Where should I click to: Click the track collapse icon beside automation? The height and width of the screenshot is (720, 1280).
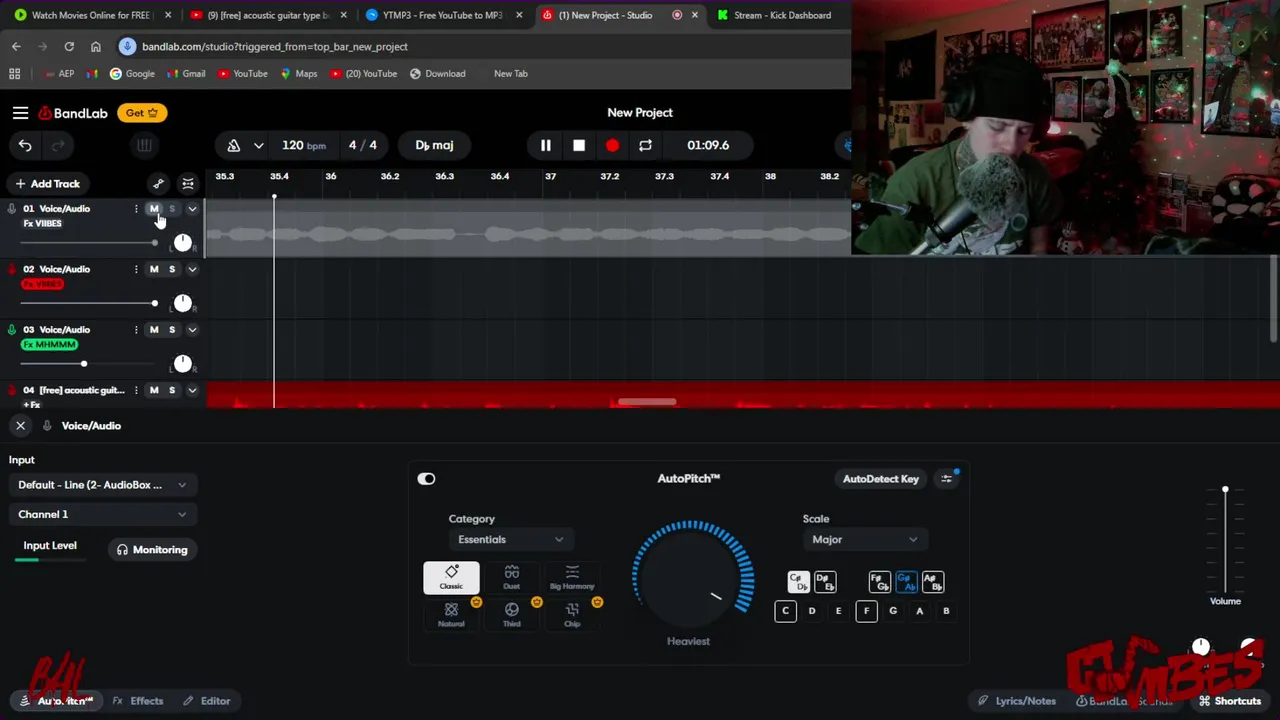(x=188, y=184)
